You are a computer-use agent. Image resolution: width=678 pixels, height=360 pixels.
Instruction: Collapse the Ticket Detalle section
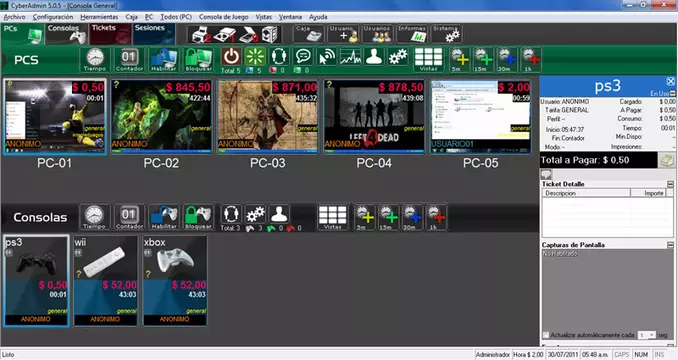point(670,184)
